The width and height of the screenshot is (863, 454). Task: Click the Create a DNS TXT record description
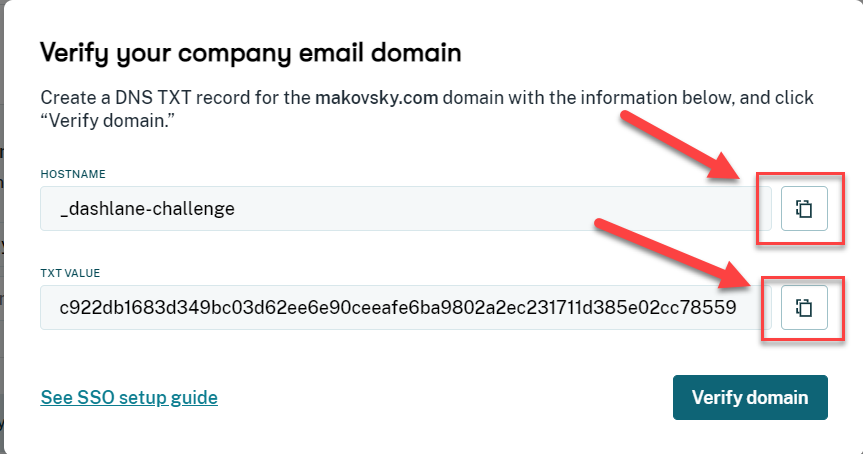(427, 109)
